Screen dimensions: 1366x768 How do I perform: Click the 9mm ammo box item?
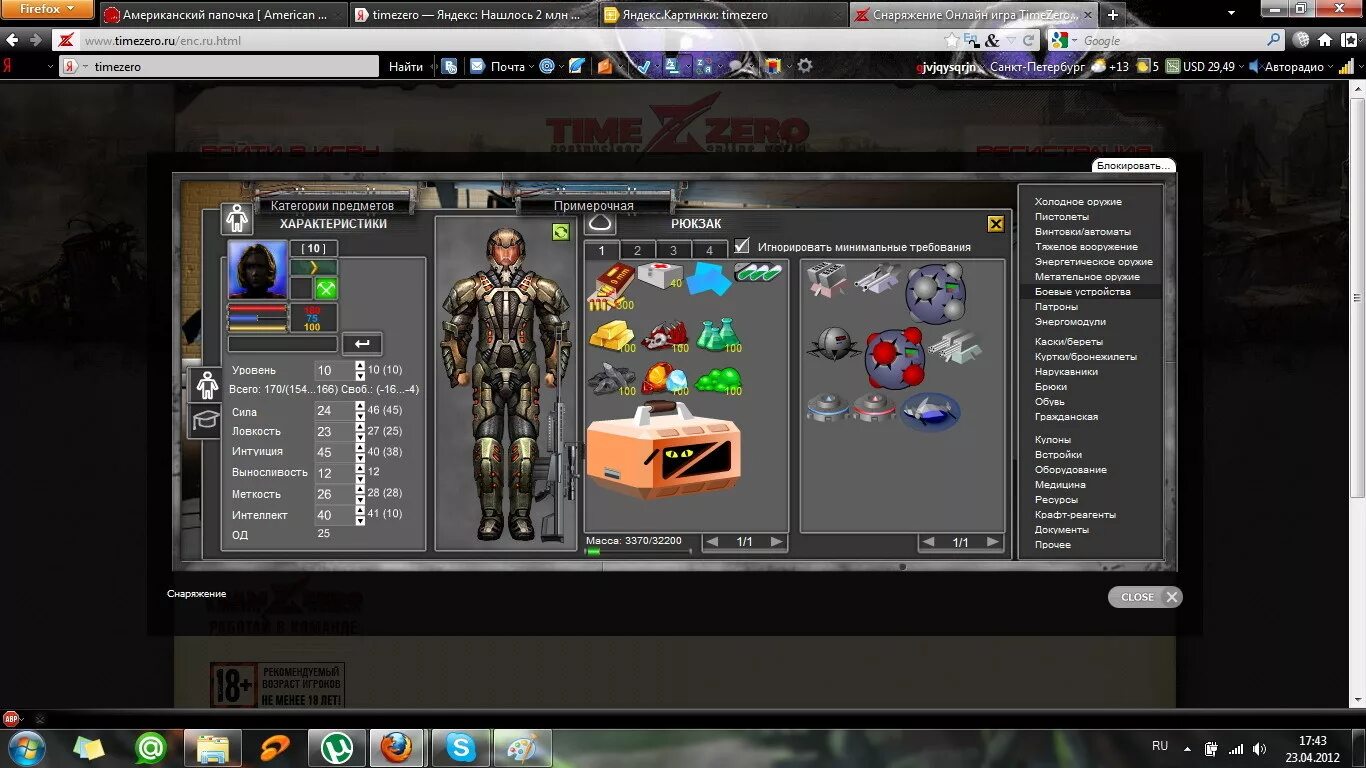pyautogui.click(x=611, y=286)
